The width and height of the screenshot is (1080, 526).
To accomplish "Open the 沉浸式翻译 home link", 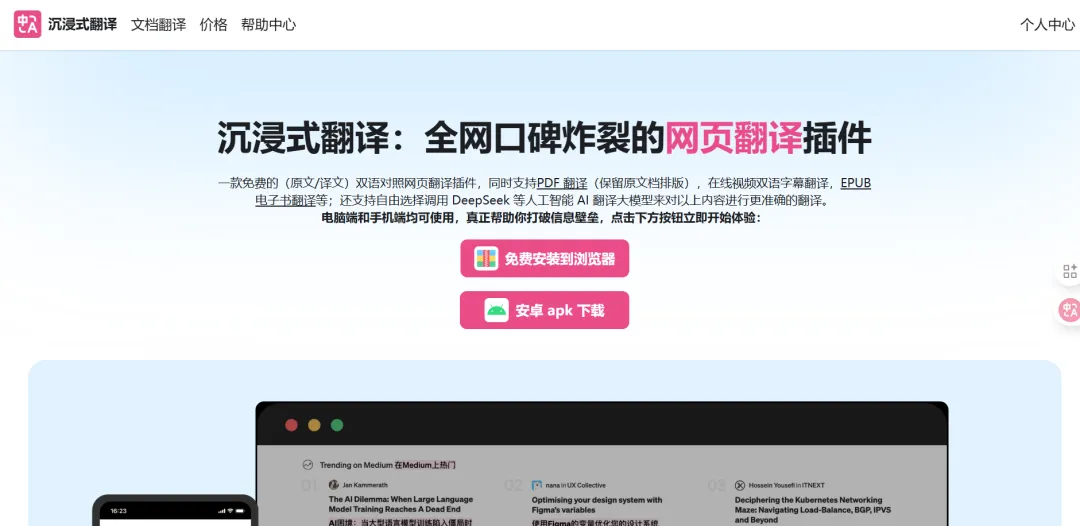I will [x=82, y=24].
